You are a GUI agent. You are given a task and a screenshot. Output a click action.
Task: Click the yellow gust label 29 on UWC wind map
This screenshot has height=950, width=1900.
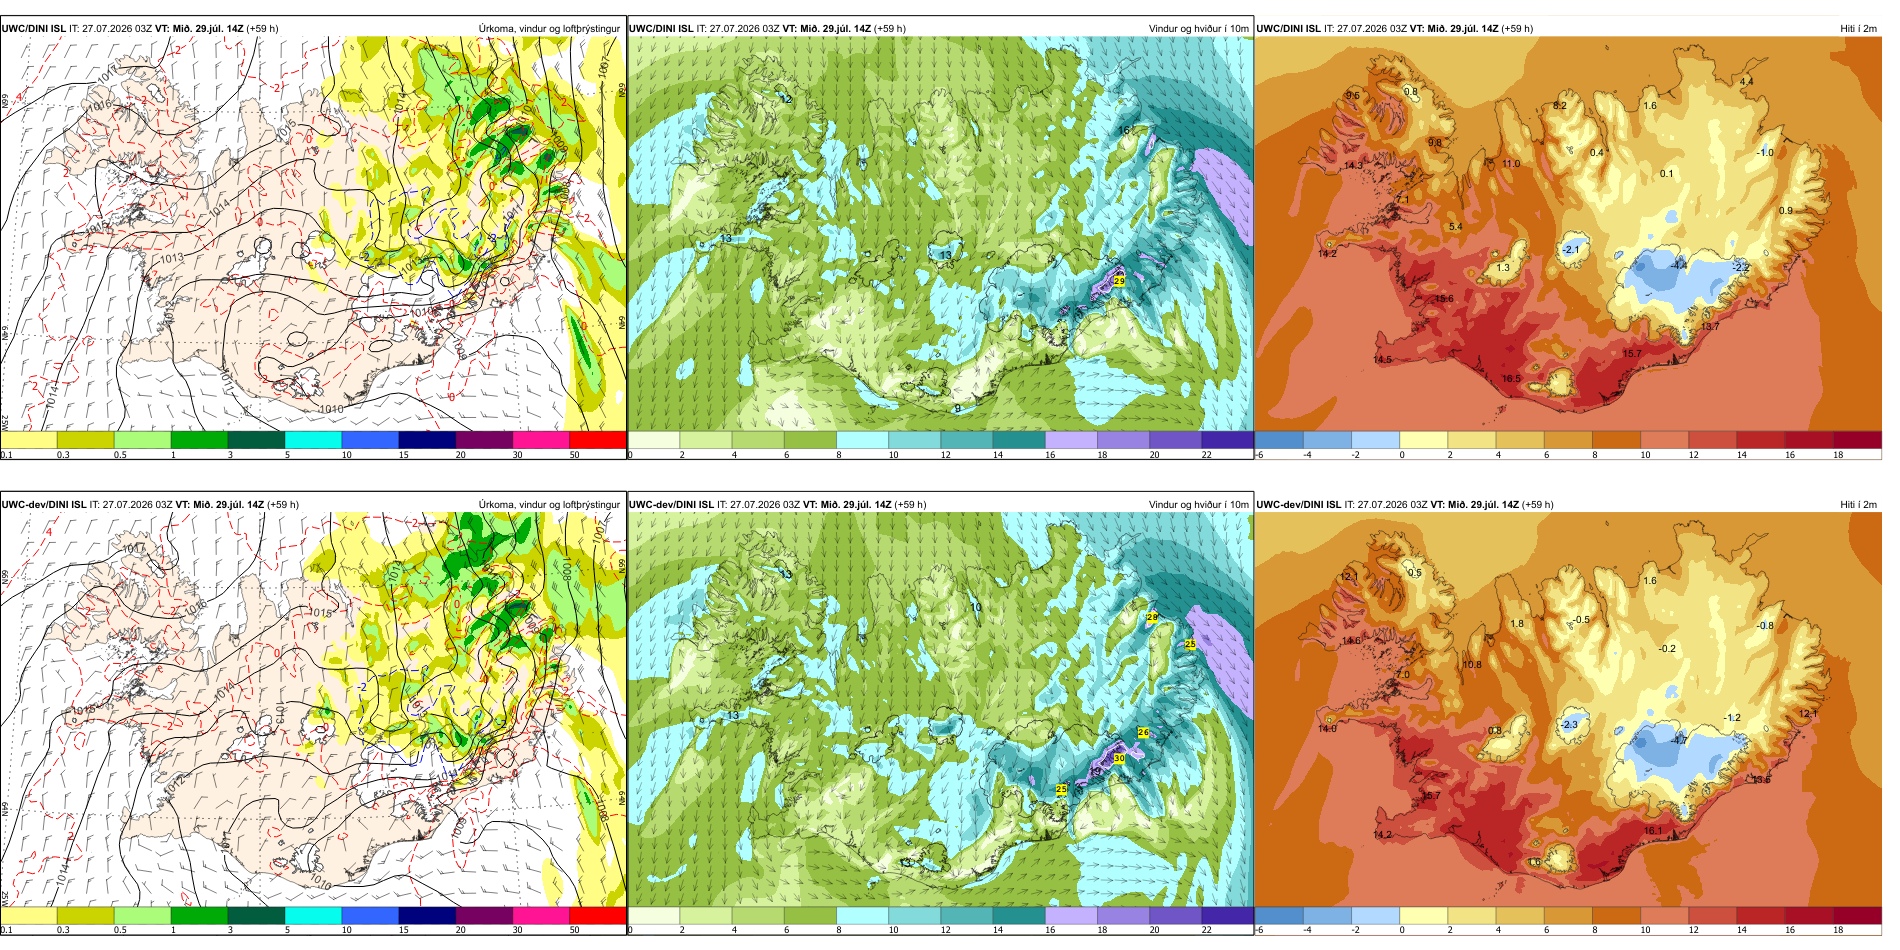(1119, 281)
